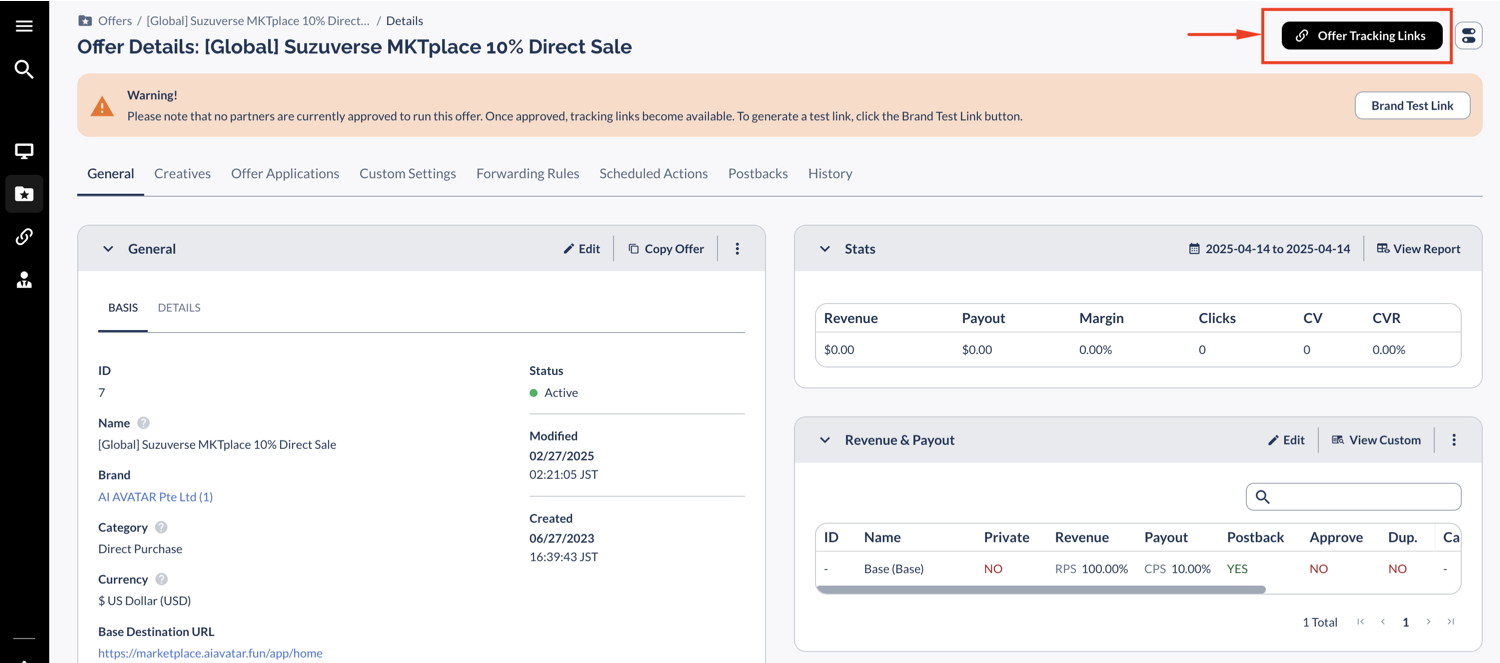Click the RPS 100.00% revenue cell
The image size is (1500, 663).
pyautogui.click(x=1091, y=569)
